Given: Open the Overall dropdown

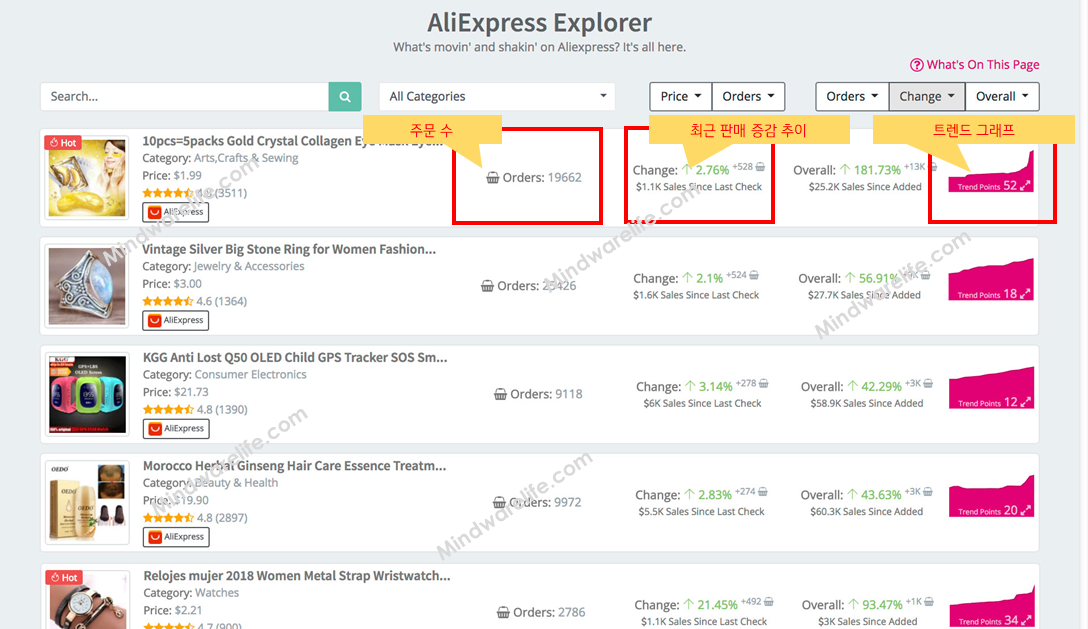Looking at the screenshot, I should click(1002, 97).
